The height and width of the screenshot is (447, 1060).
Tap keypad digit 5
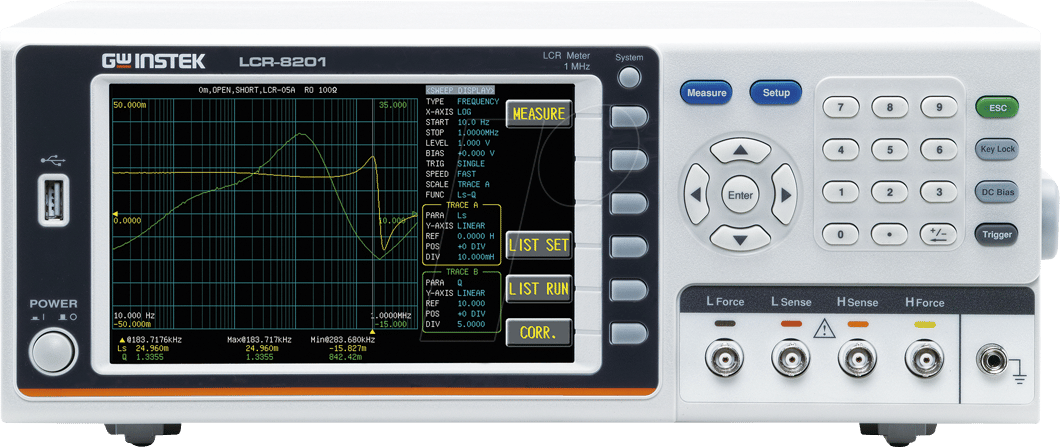point(890,149)
